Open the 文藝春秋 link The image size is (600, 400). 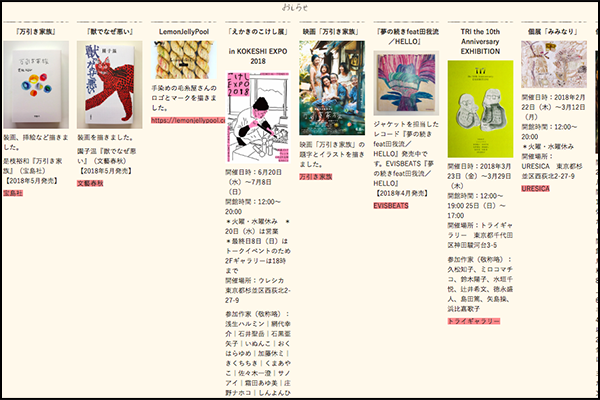point(90,184)
